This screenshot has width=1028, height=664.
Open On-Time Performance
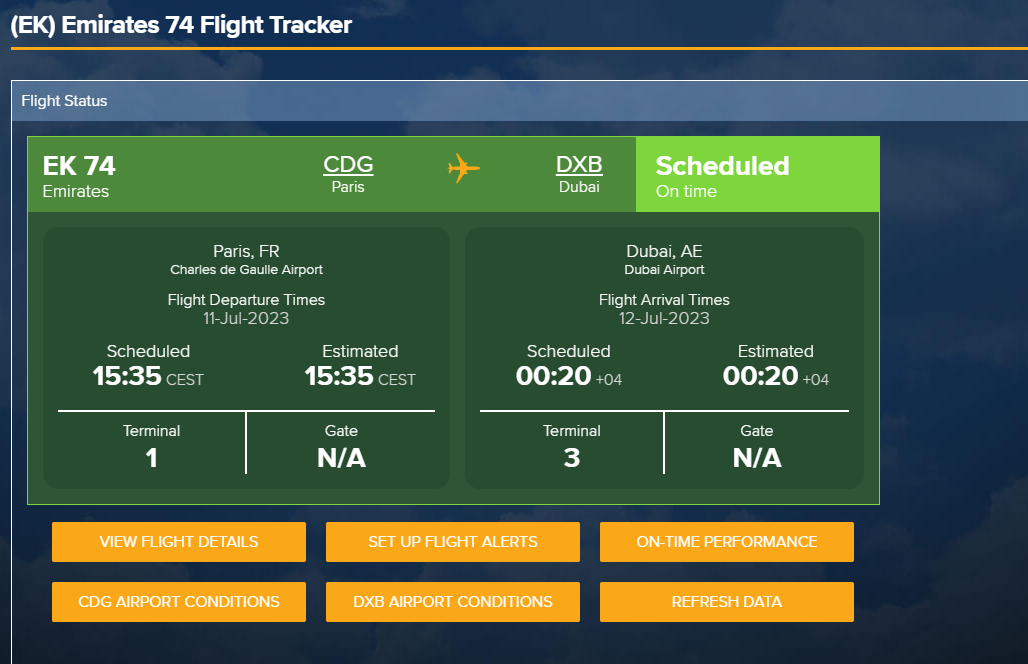726,541
